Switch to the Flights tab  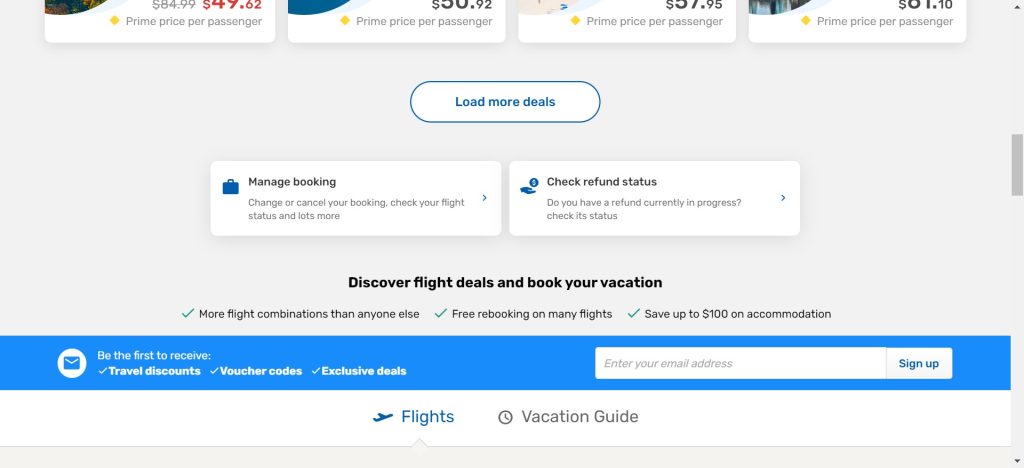427,417
